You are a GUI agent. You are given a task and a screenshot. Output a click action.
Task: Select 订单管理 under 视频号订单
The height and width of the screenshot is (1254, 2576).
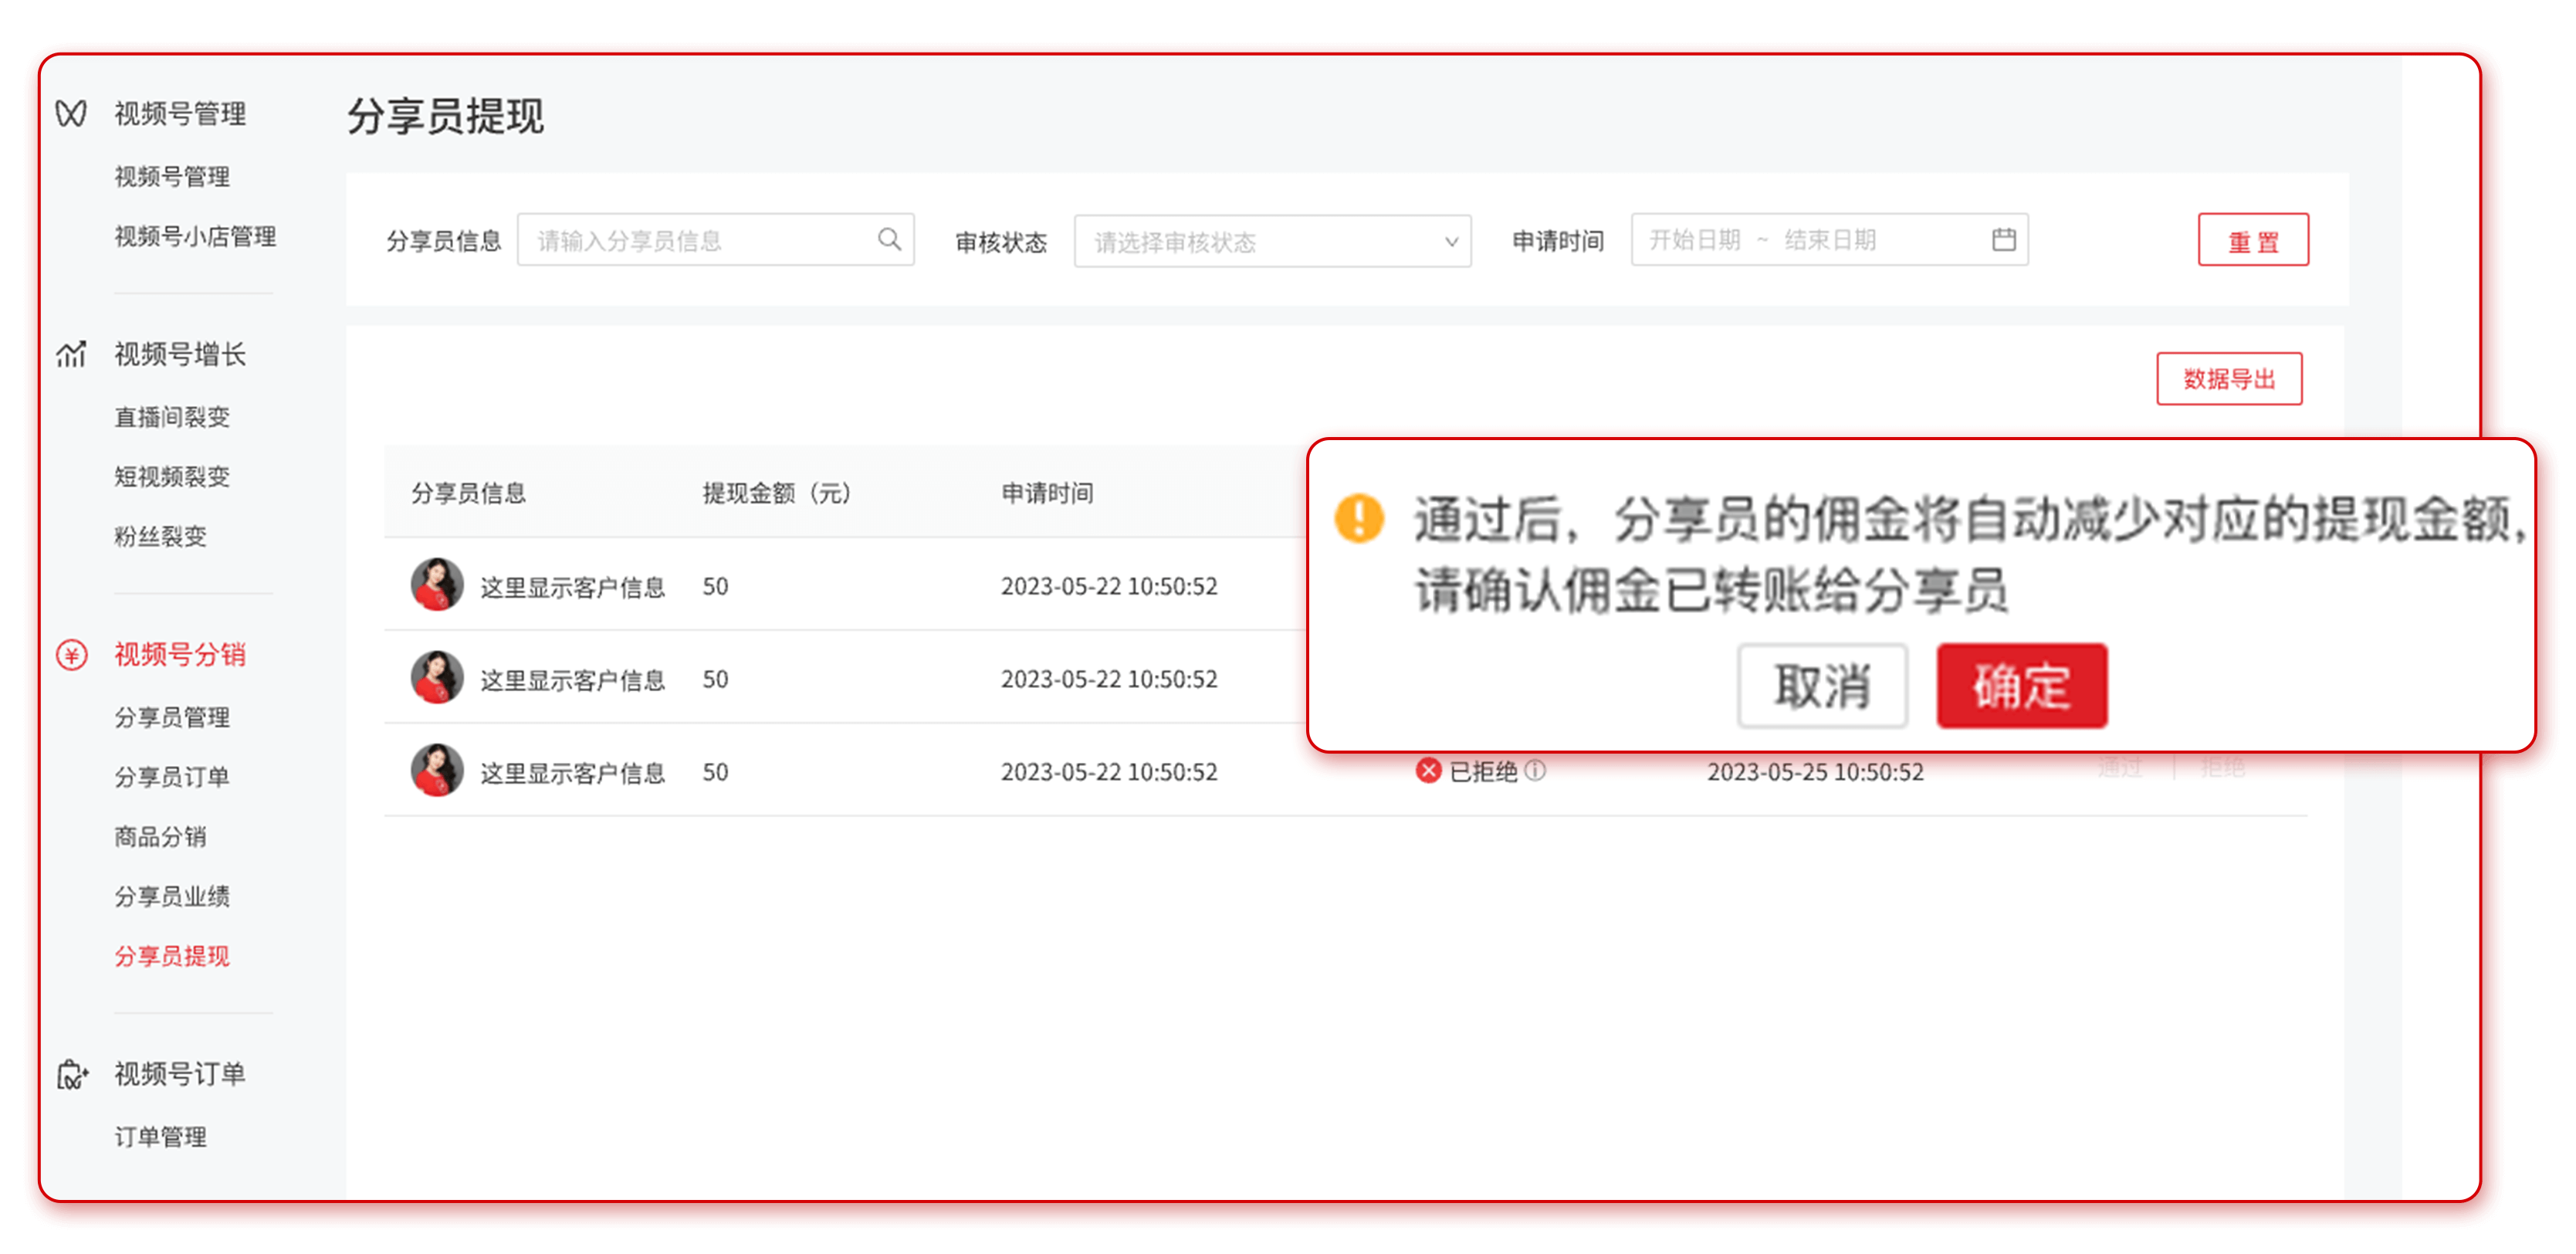[162, 1136]
